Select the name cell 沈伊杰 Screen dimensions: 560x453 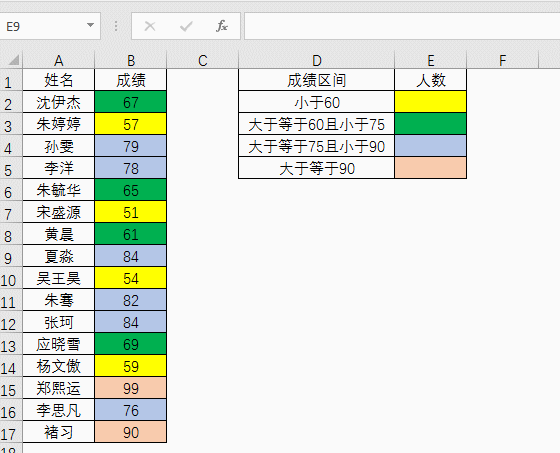click(59, 102)
